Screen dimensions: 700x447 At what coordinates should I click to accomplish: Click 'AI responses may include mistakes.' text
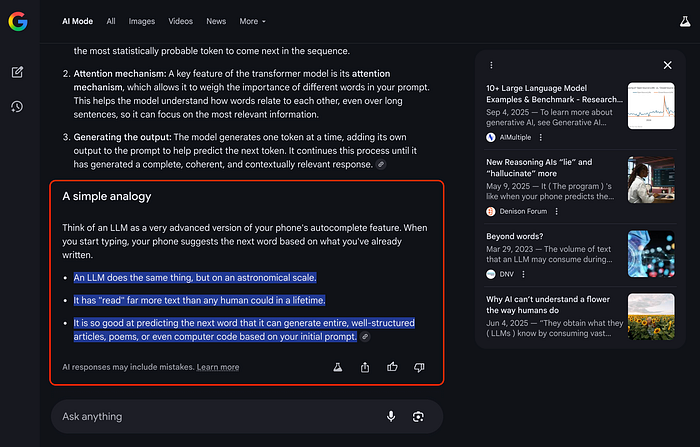click(x=128, y=367)
